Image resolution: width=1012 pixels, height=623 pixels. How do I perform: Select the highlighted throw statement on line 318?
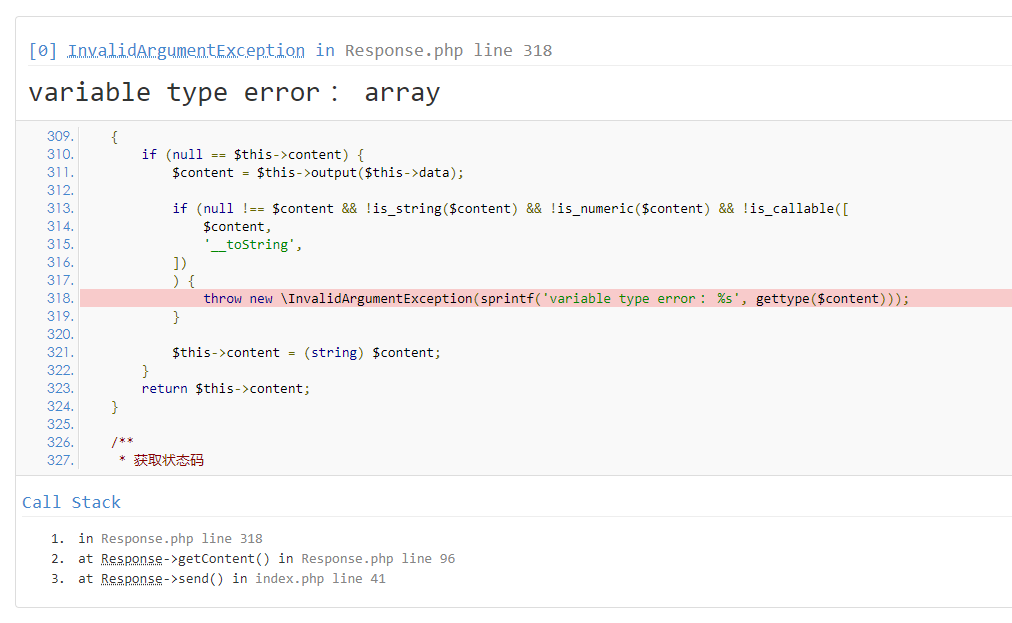(555, 298)
